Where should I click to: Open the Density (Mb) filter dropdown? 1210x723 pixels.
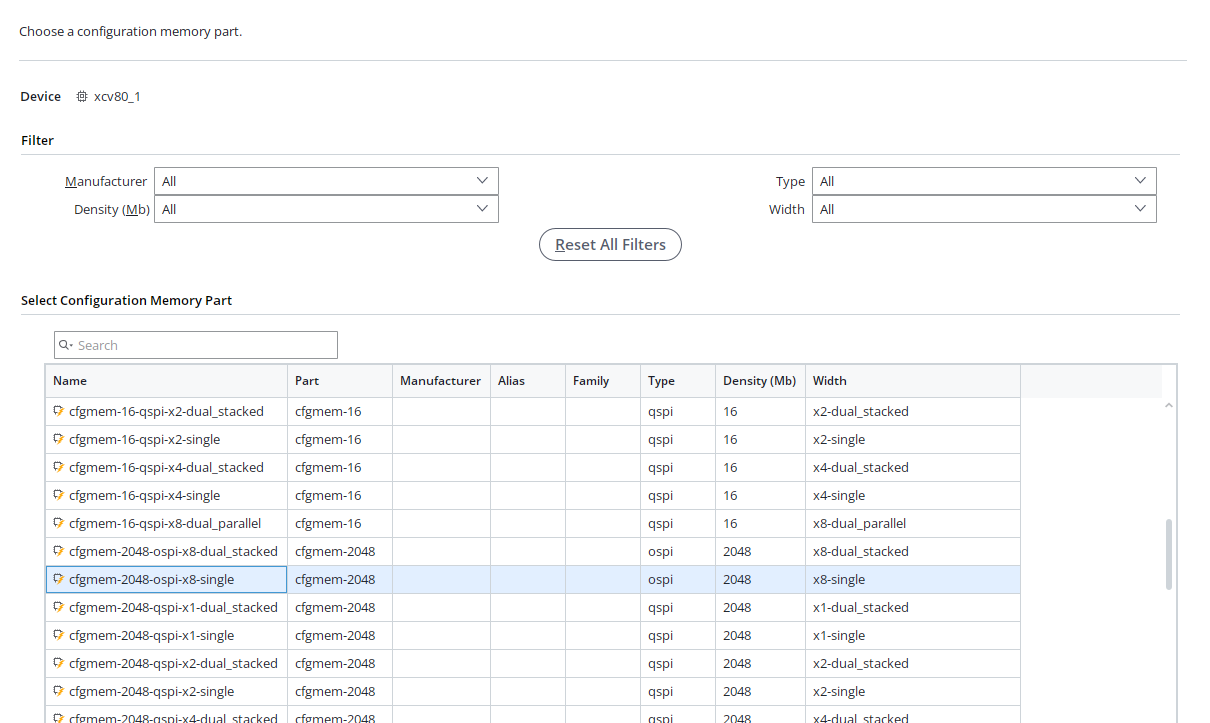[x=326, y=209]
